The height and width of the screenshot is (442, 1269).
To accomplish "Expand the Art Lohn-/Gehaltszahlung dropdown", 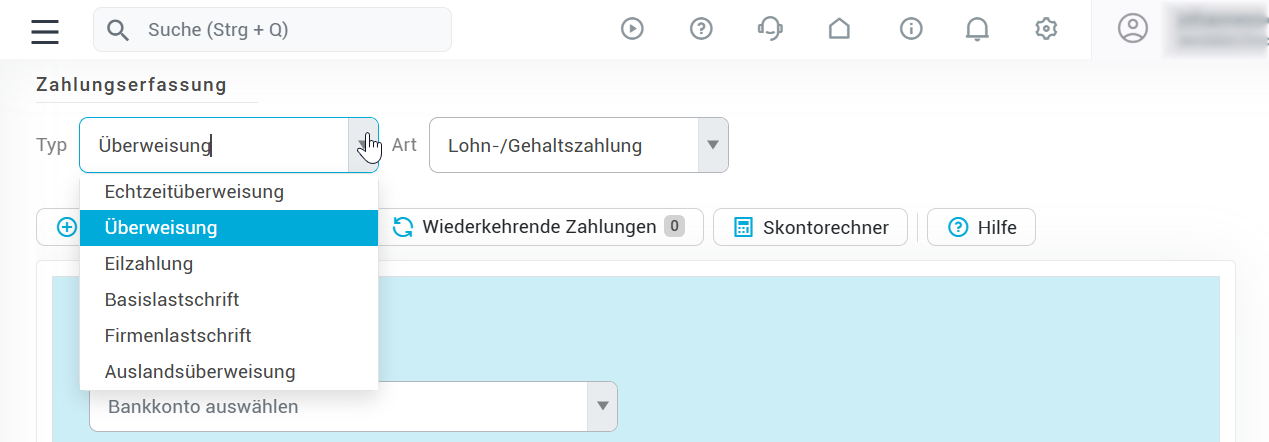I will (x=712, y=145).
